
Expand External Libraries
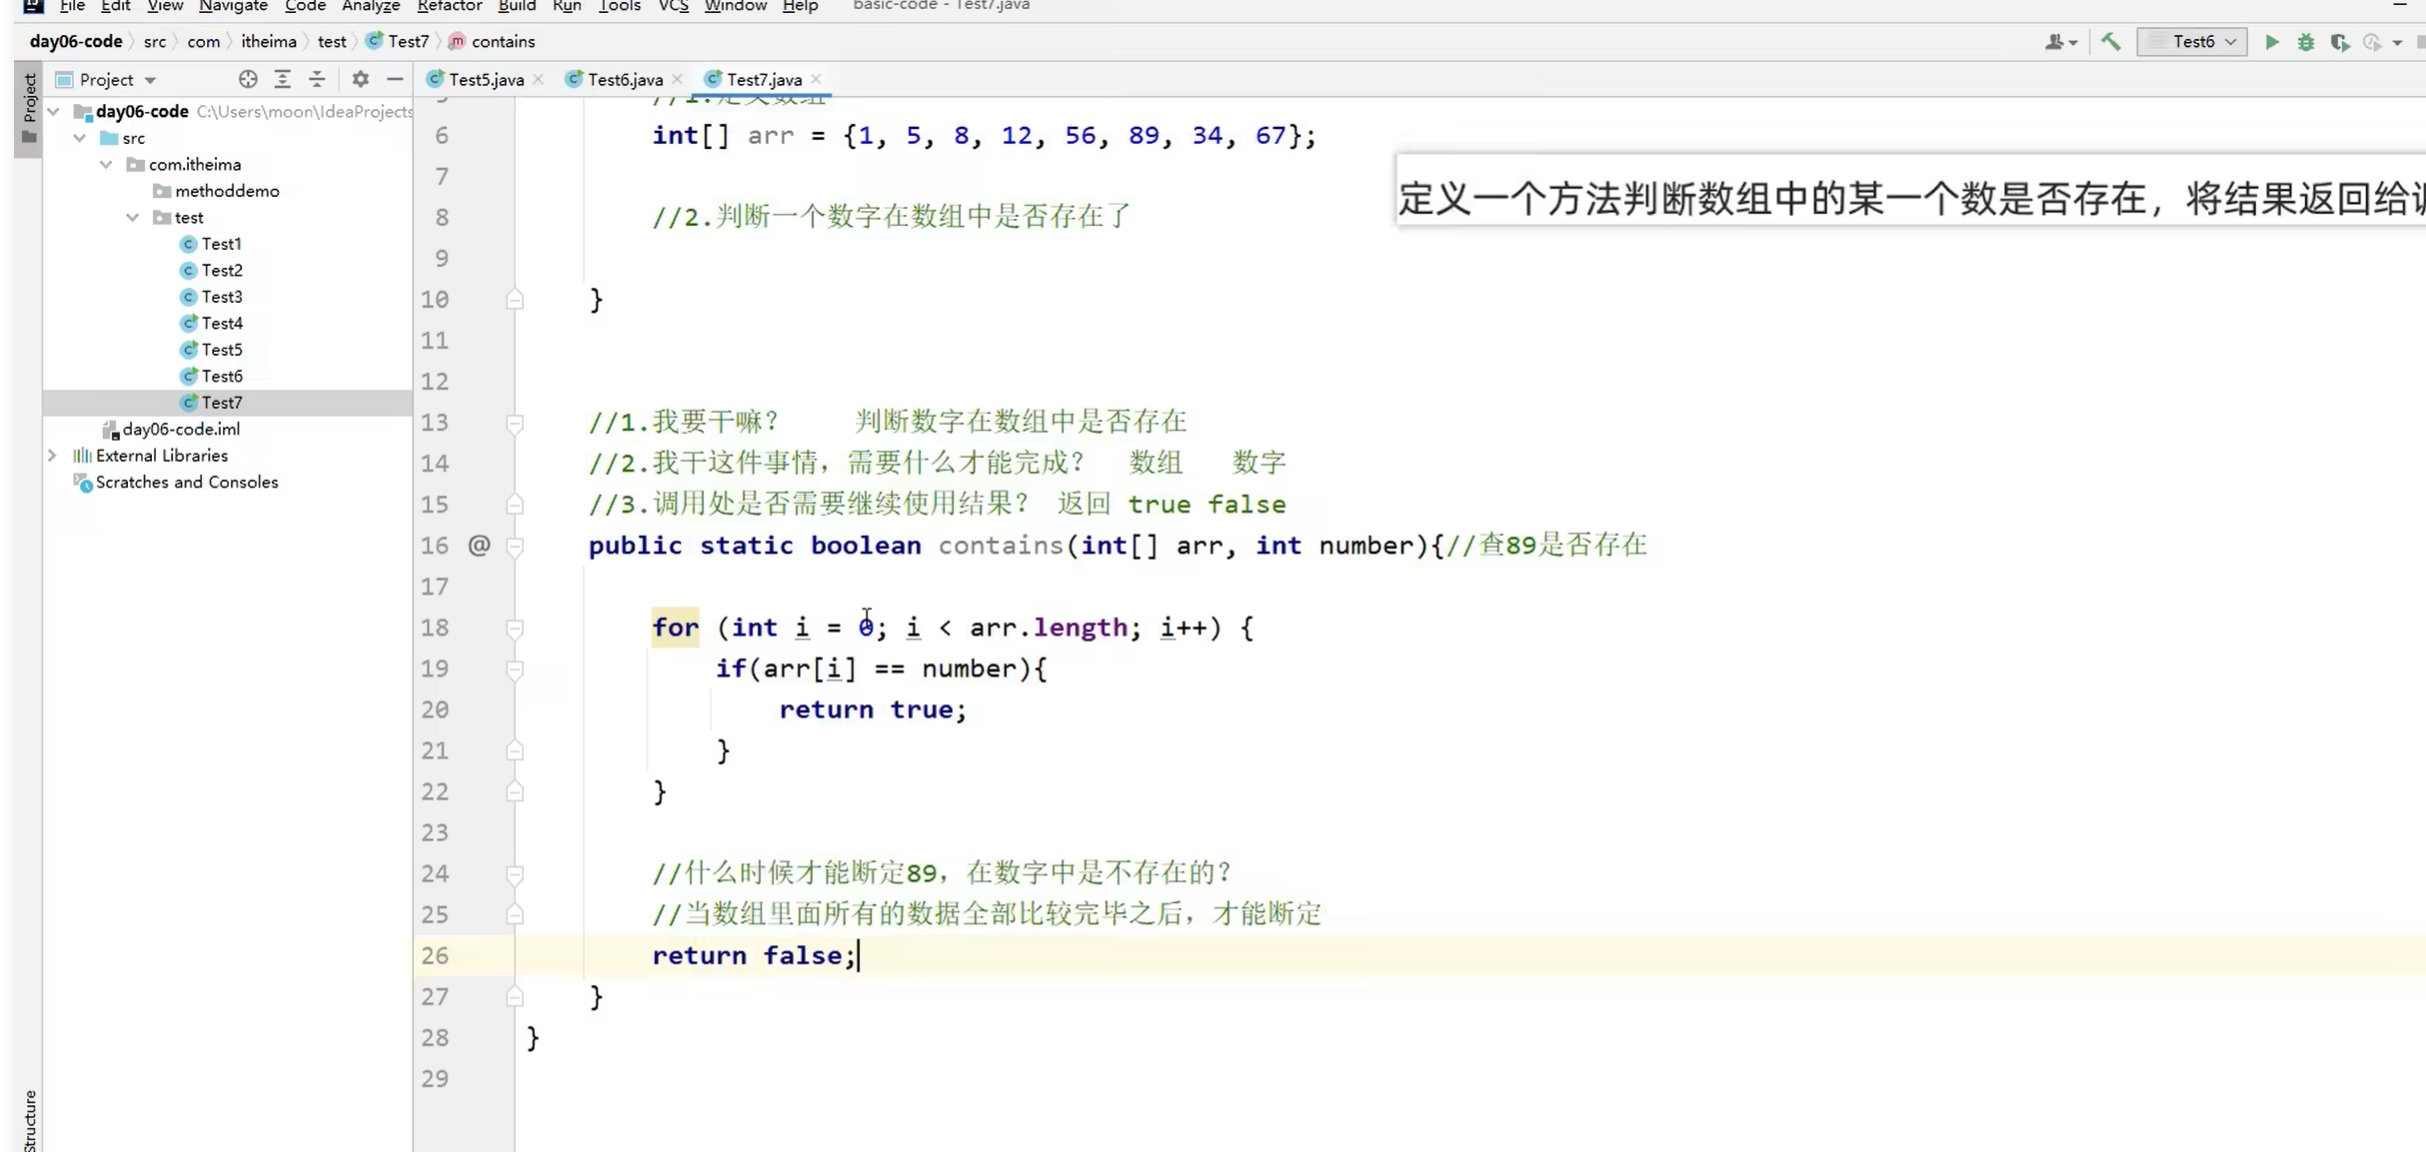tap(52, 455)
